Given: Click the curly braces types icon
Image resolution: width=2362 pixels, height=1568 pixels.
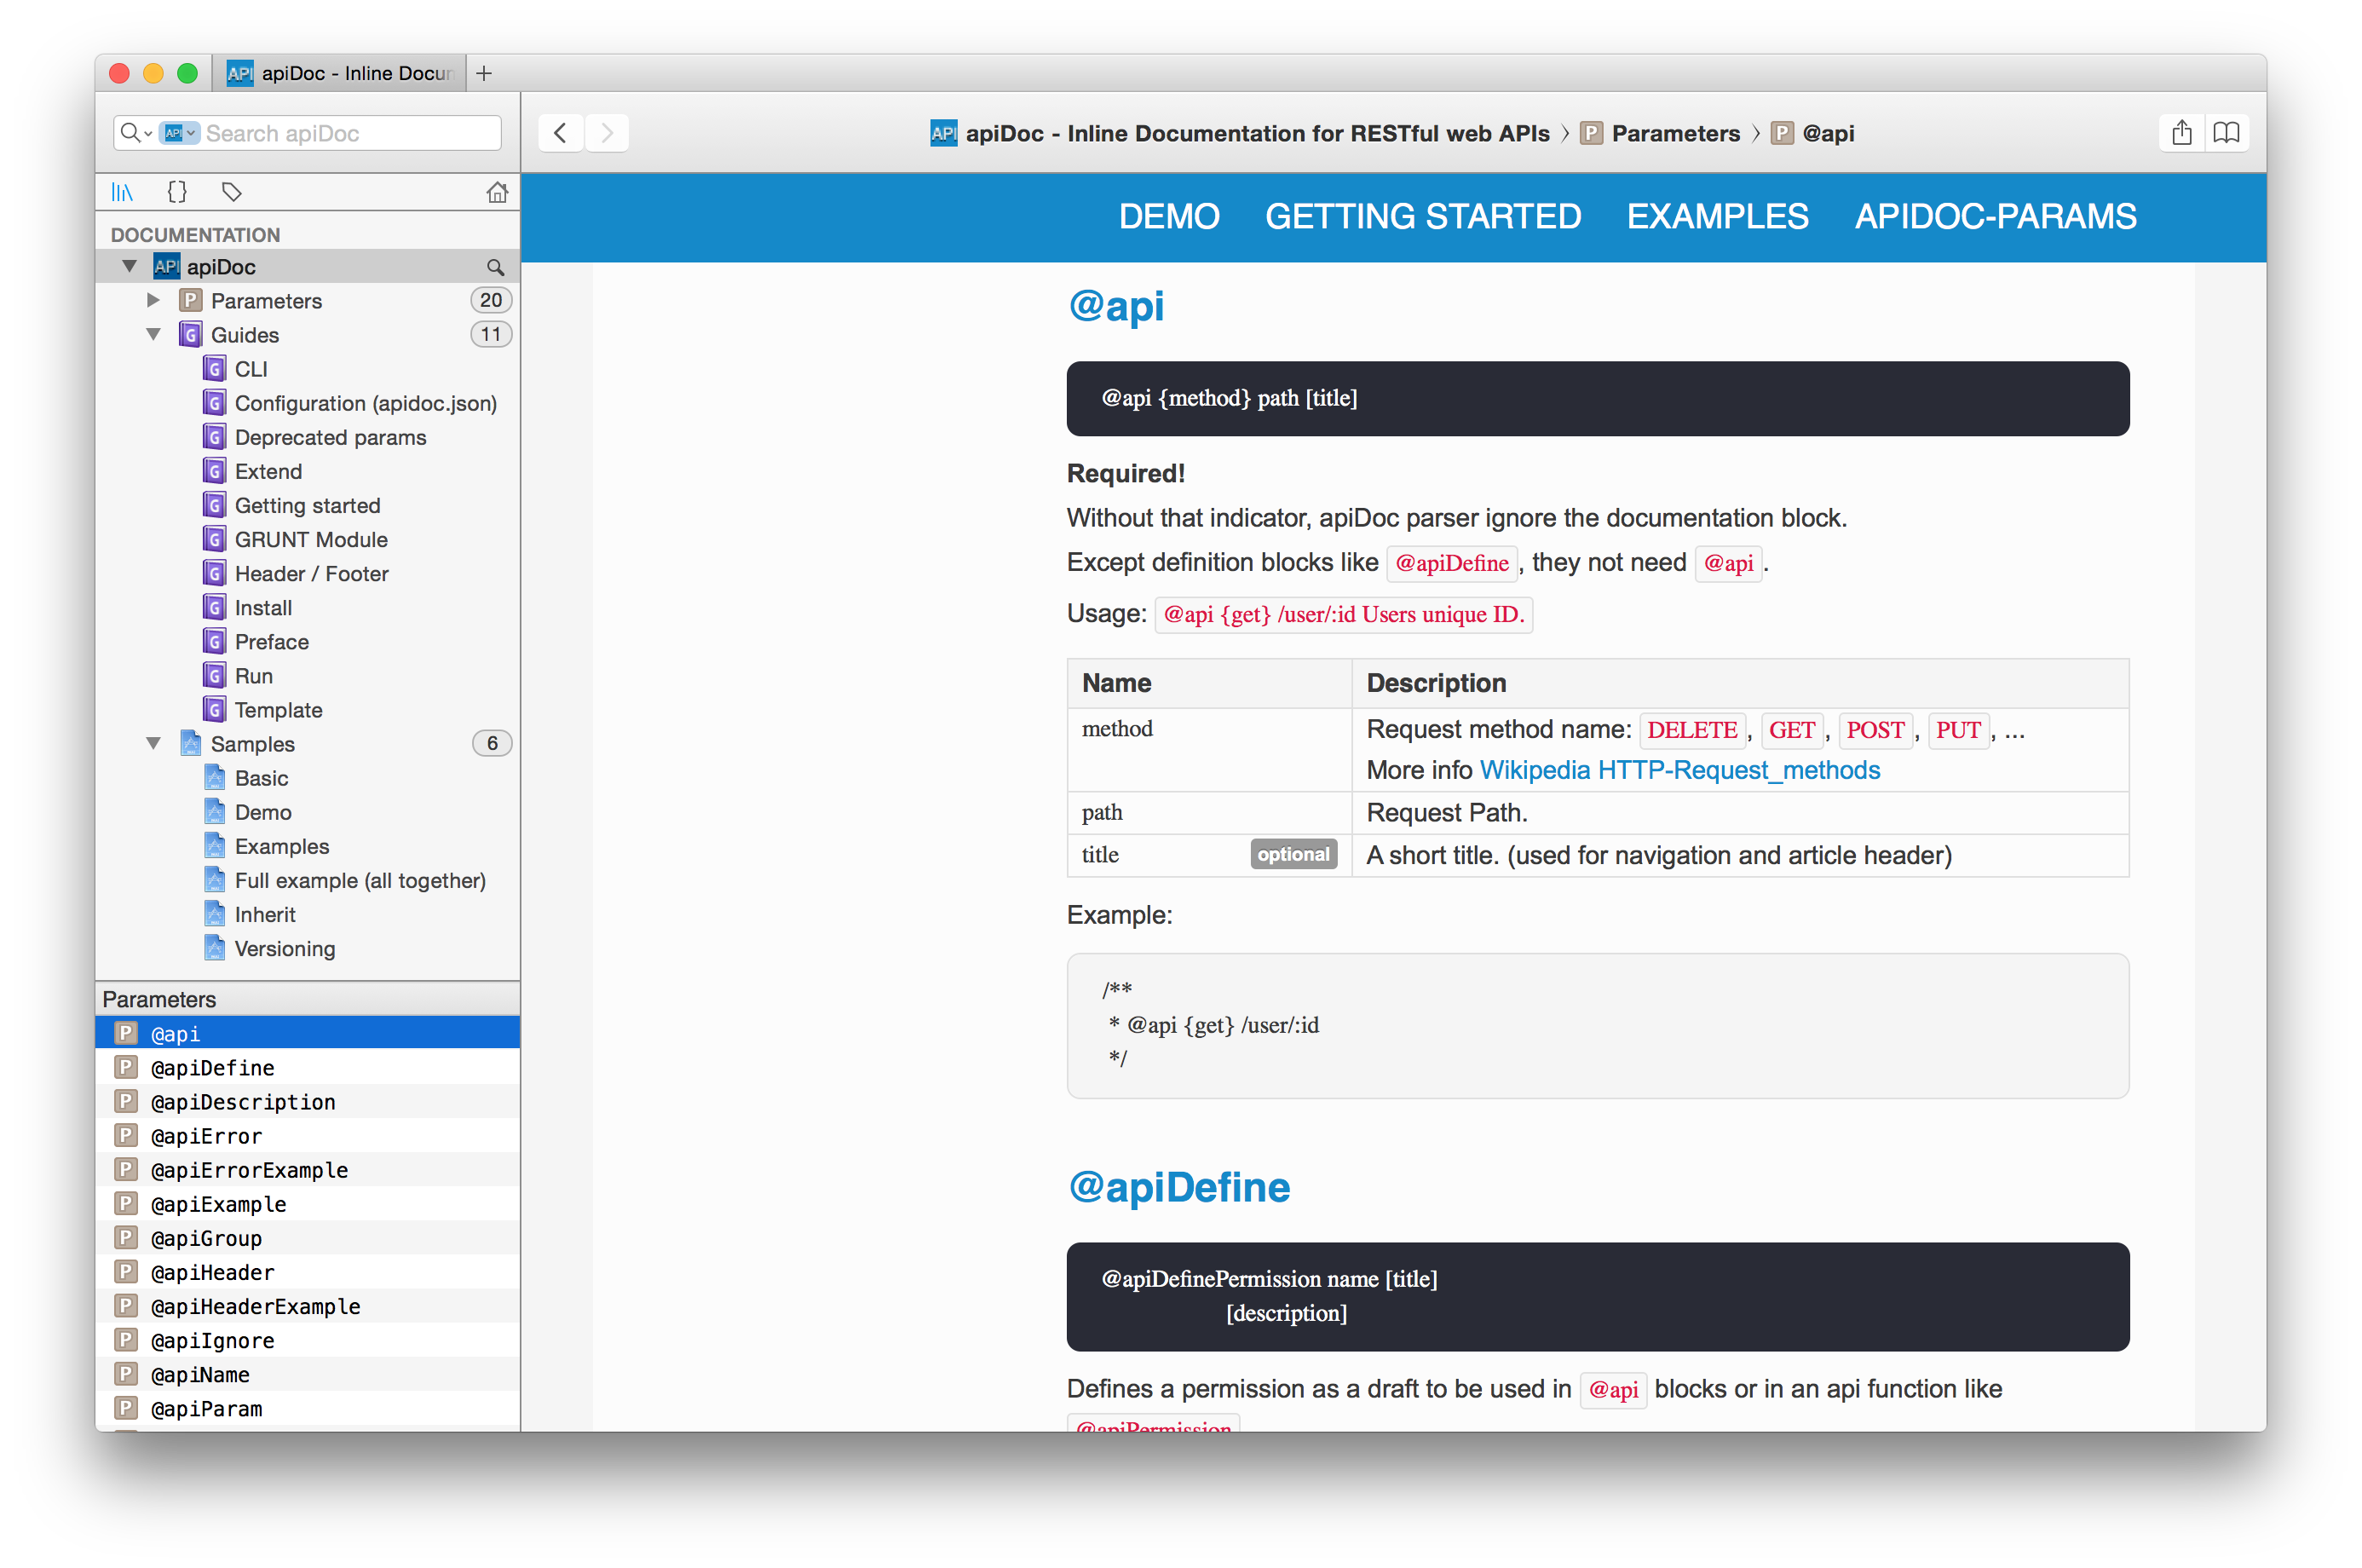Looking at the screenshot, I should [177, 192].
